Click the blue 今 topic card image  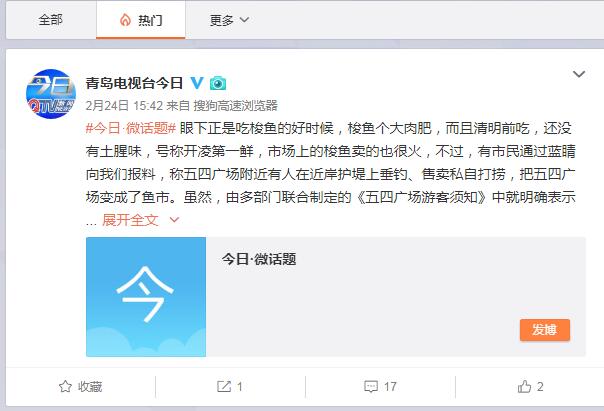(x=146, y=297)
